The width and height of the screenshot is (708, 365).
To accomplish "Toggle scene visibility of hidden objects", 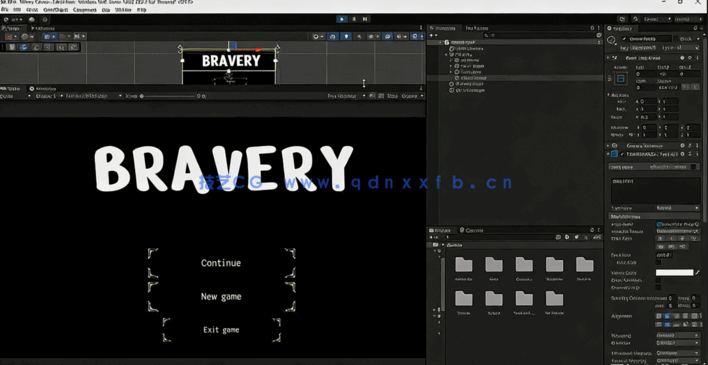I will tap(387, 37).
